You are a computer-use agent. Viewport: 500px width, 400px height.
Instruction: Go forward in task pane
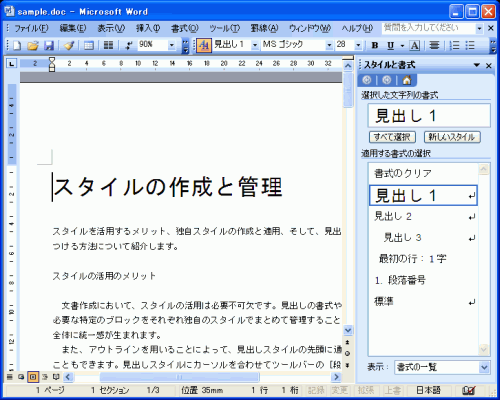click(387, 80)
